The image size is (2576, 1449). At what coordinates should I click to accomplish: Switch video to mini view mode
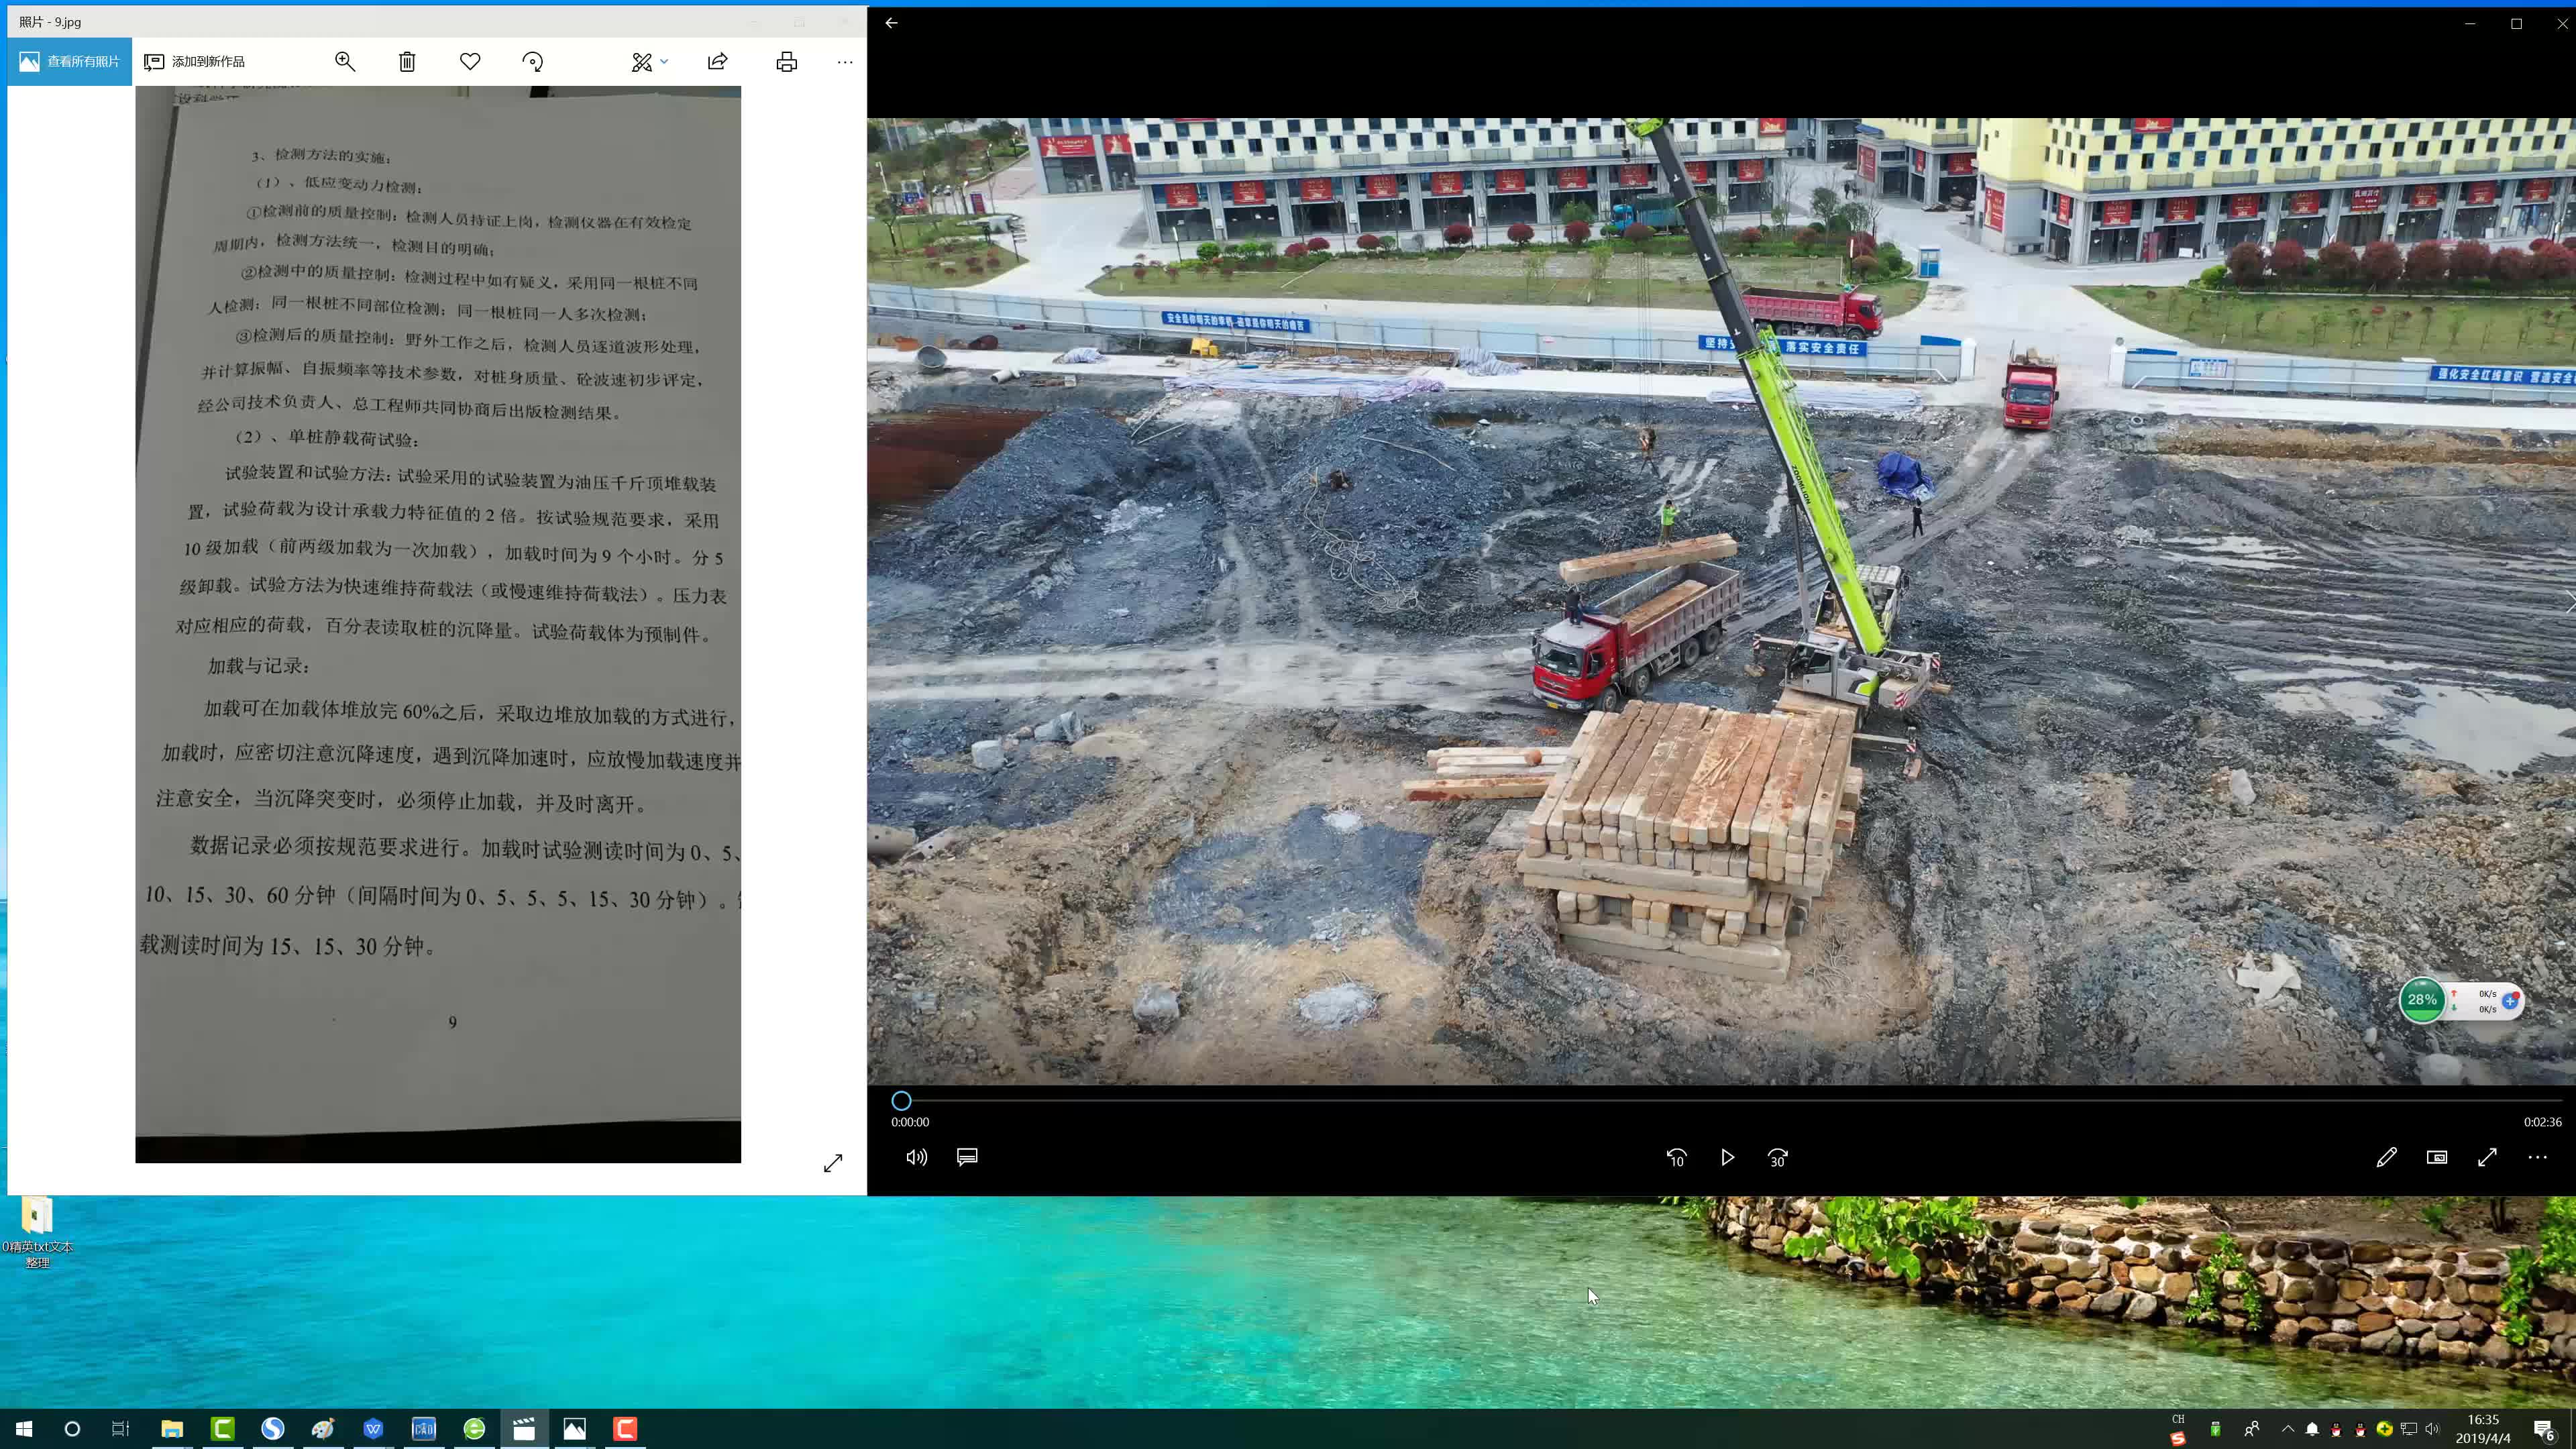2437,1157
